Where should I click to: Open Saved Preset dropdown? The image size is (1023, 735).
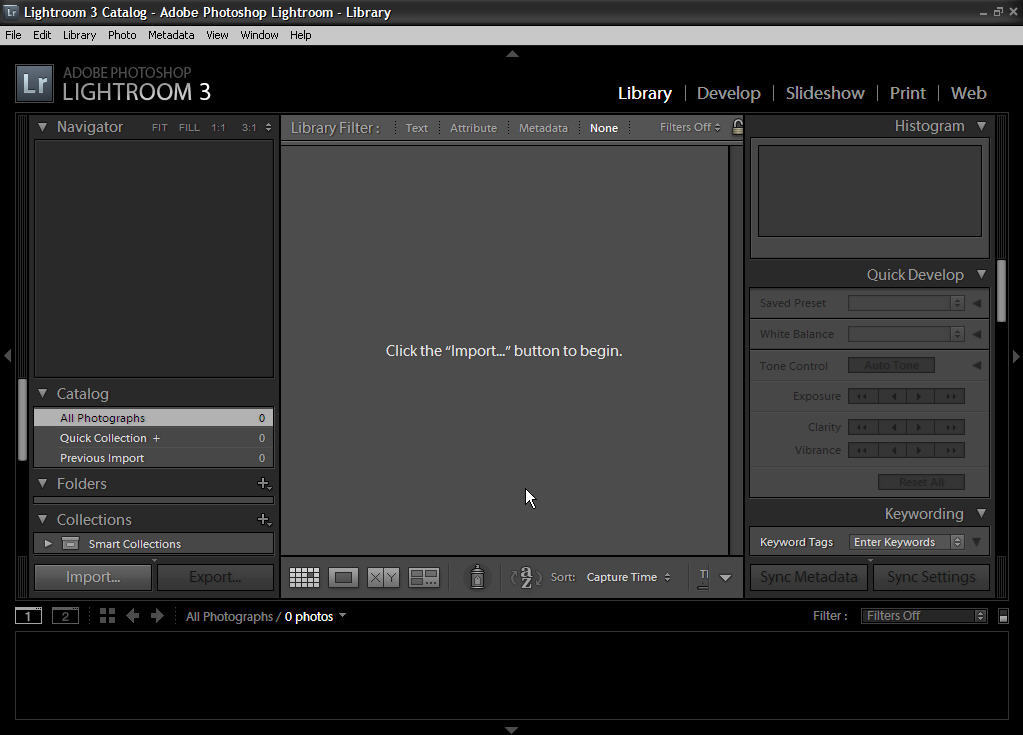(x=906, y=303)
